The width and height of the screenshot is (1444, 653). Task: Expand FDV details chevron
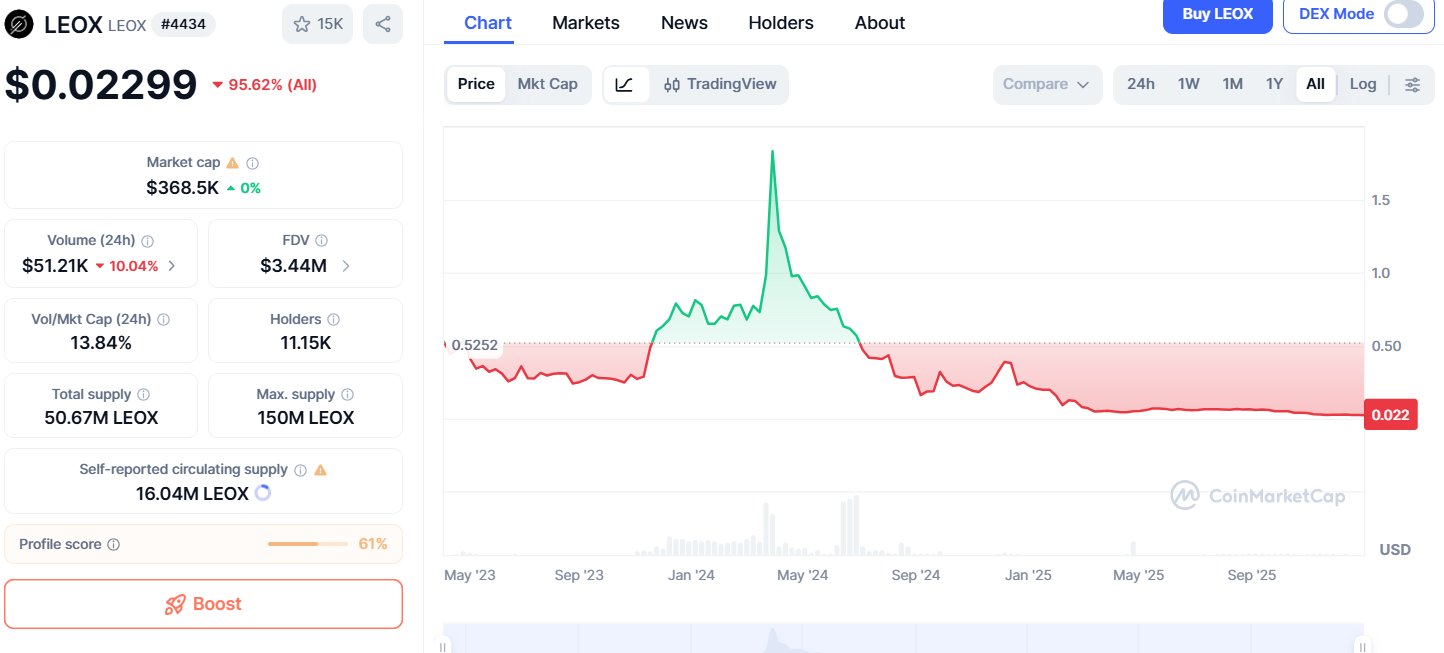[346, 266]
